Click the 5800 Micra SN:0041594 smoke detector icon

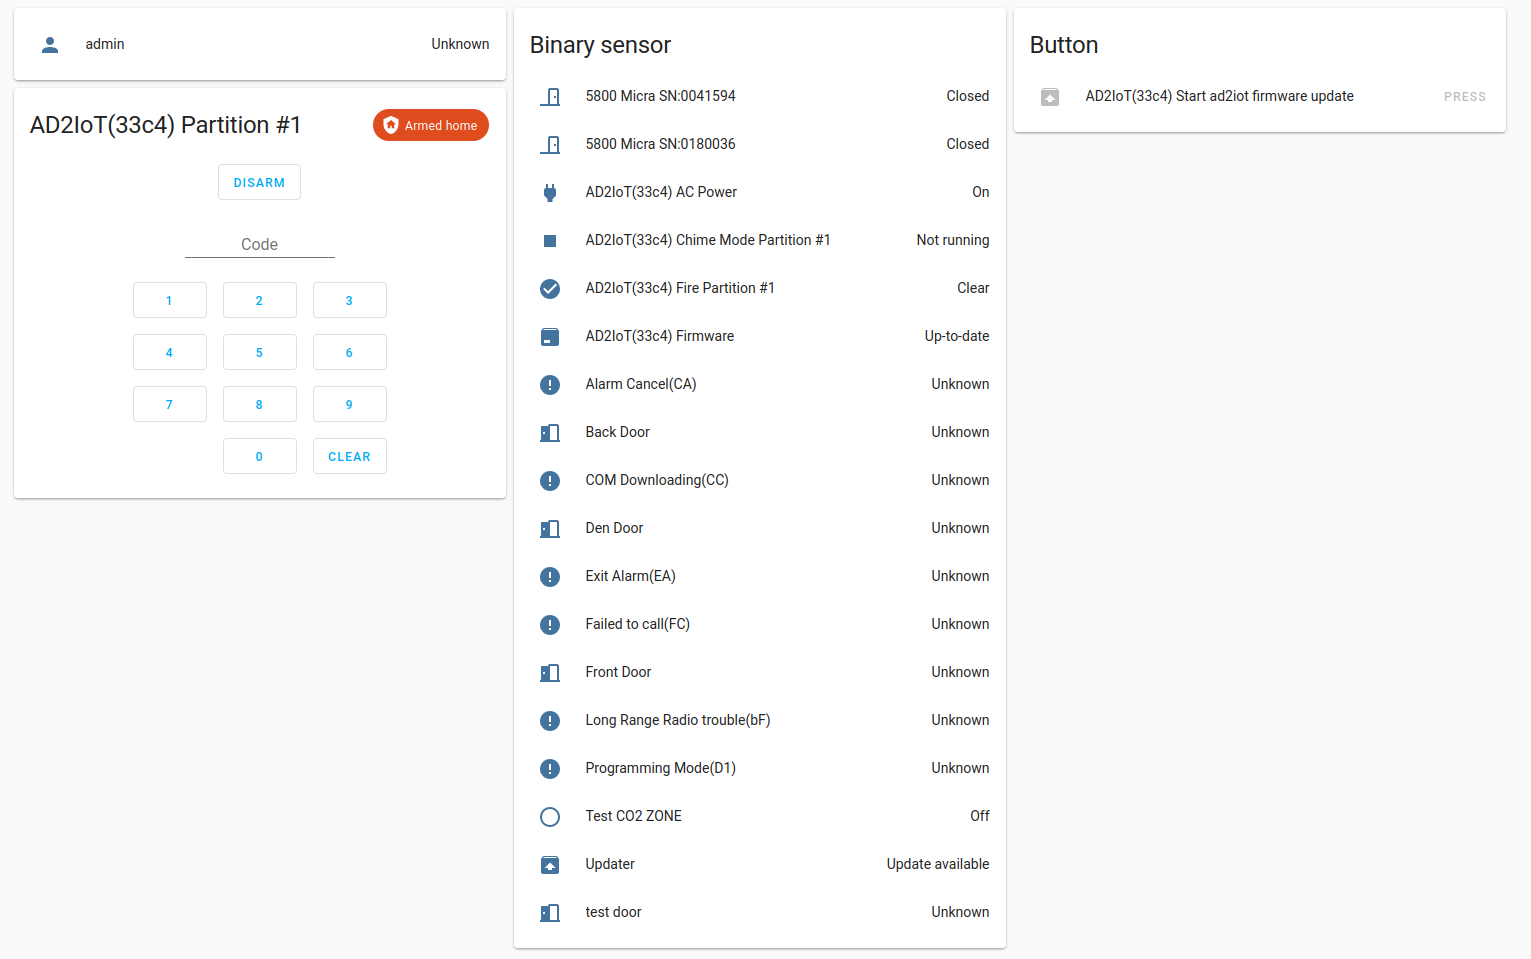point(550,96)
